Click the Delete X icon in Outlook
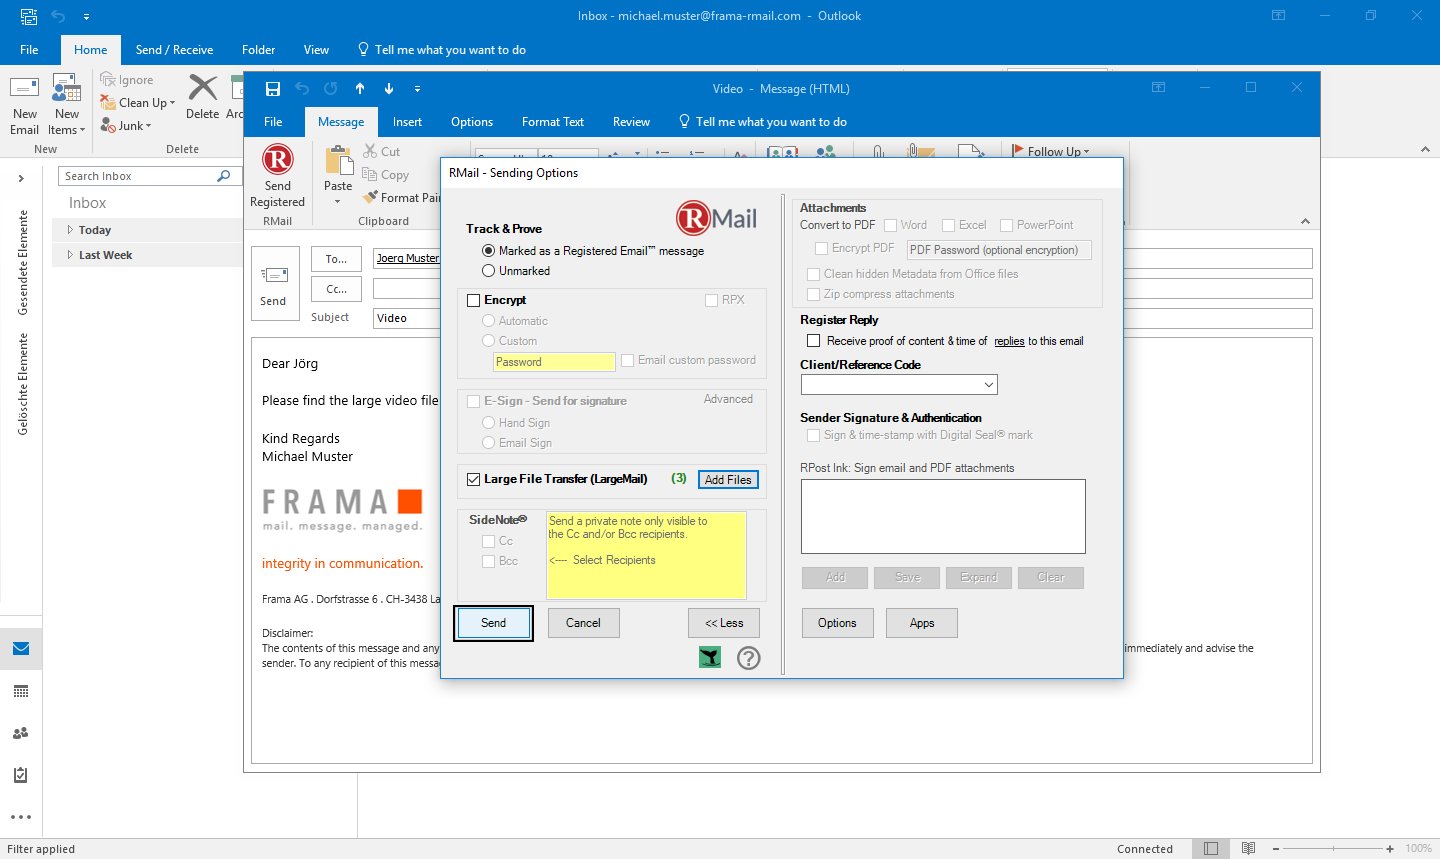Viewport: 1440px width, 859px height. pos(203,88)
